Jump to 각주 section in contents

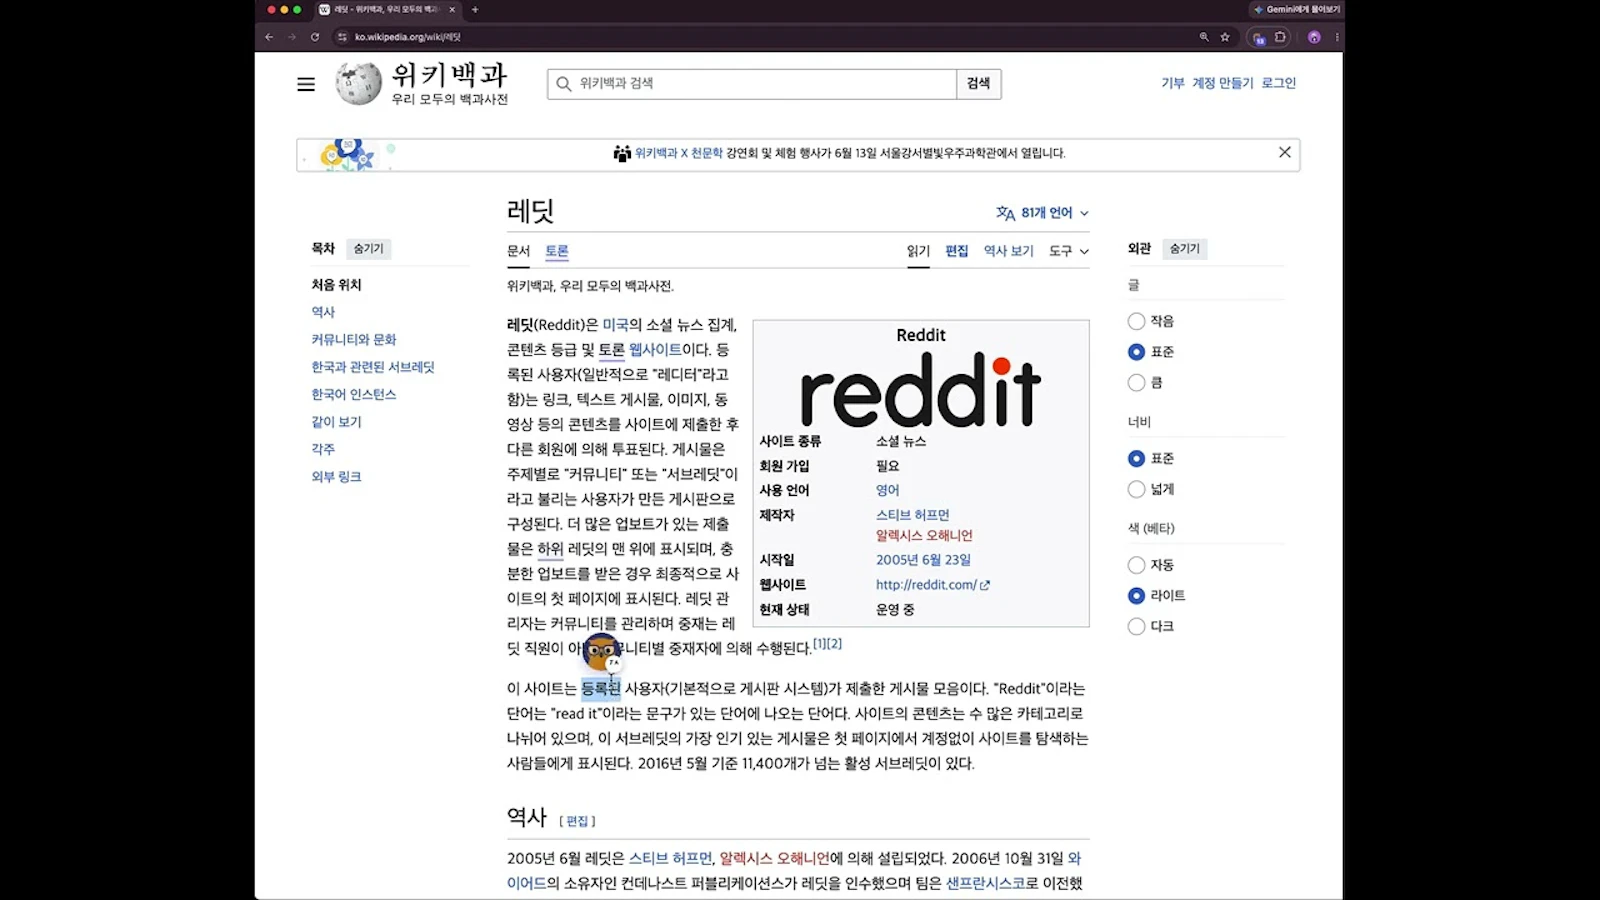tap(323, 449)
